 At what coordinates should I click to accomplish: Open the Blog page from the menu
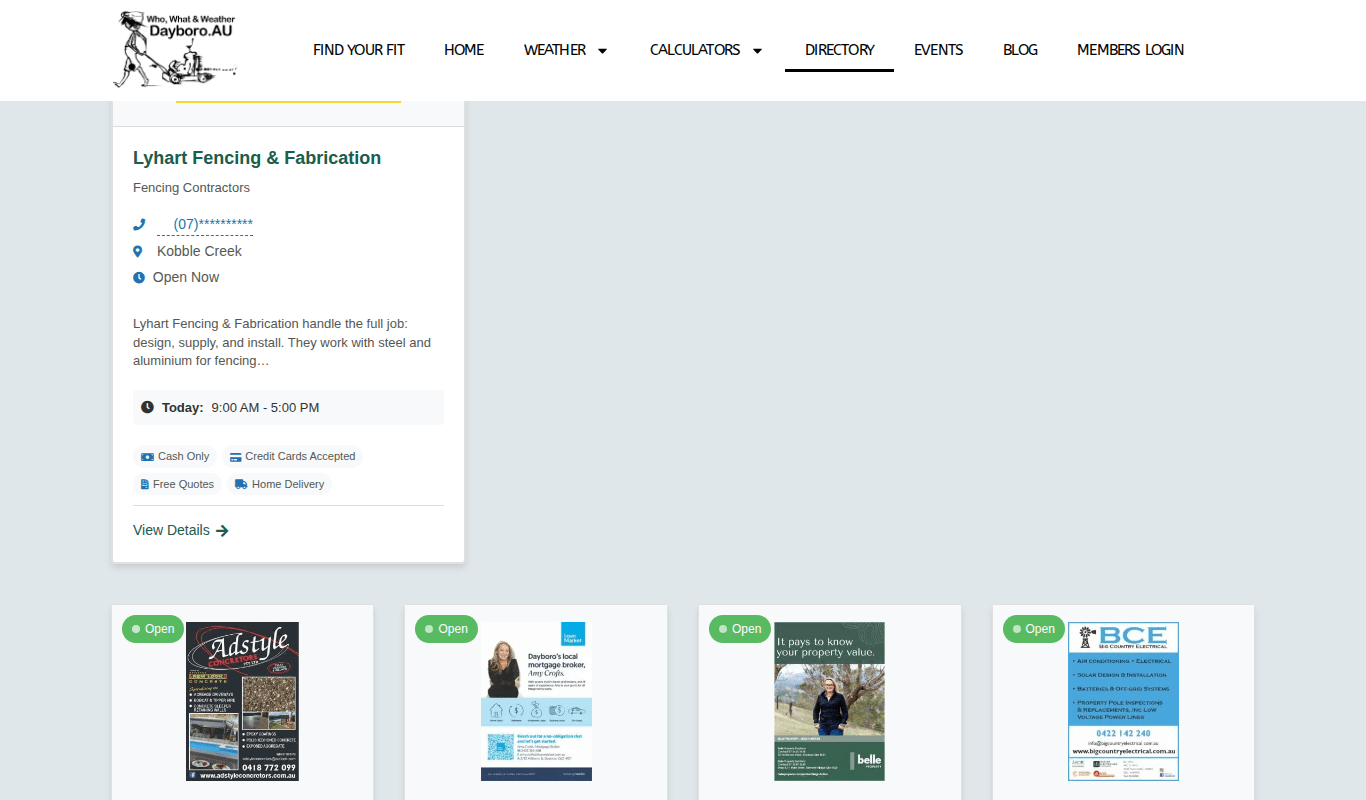[1020, 50]
